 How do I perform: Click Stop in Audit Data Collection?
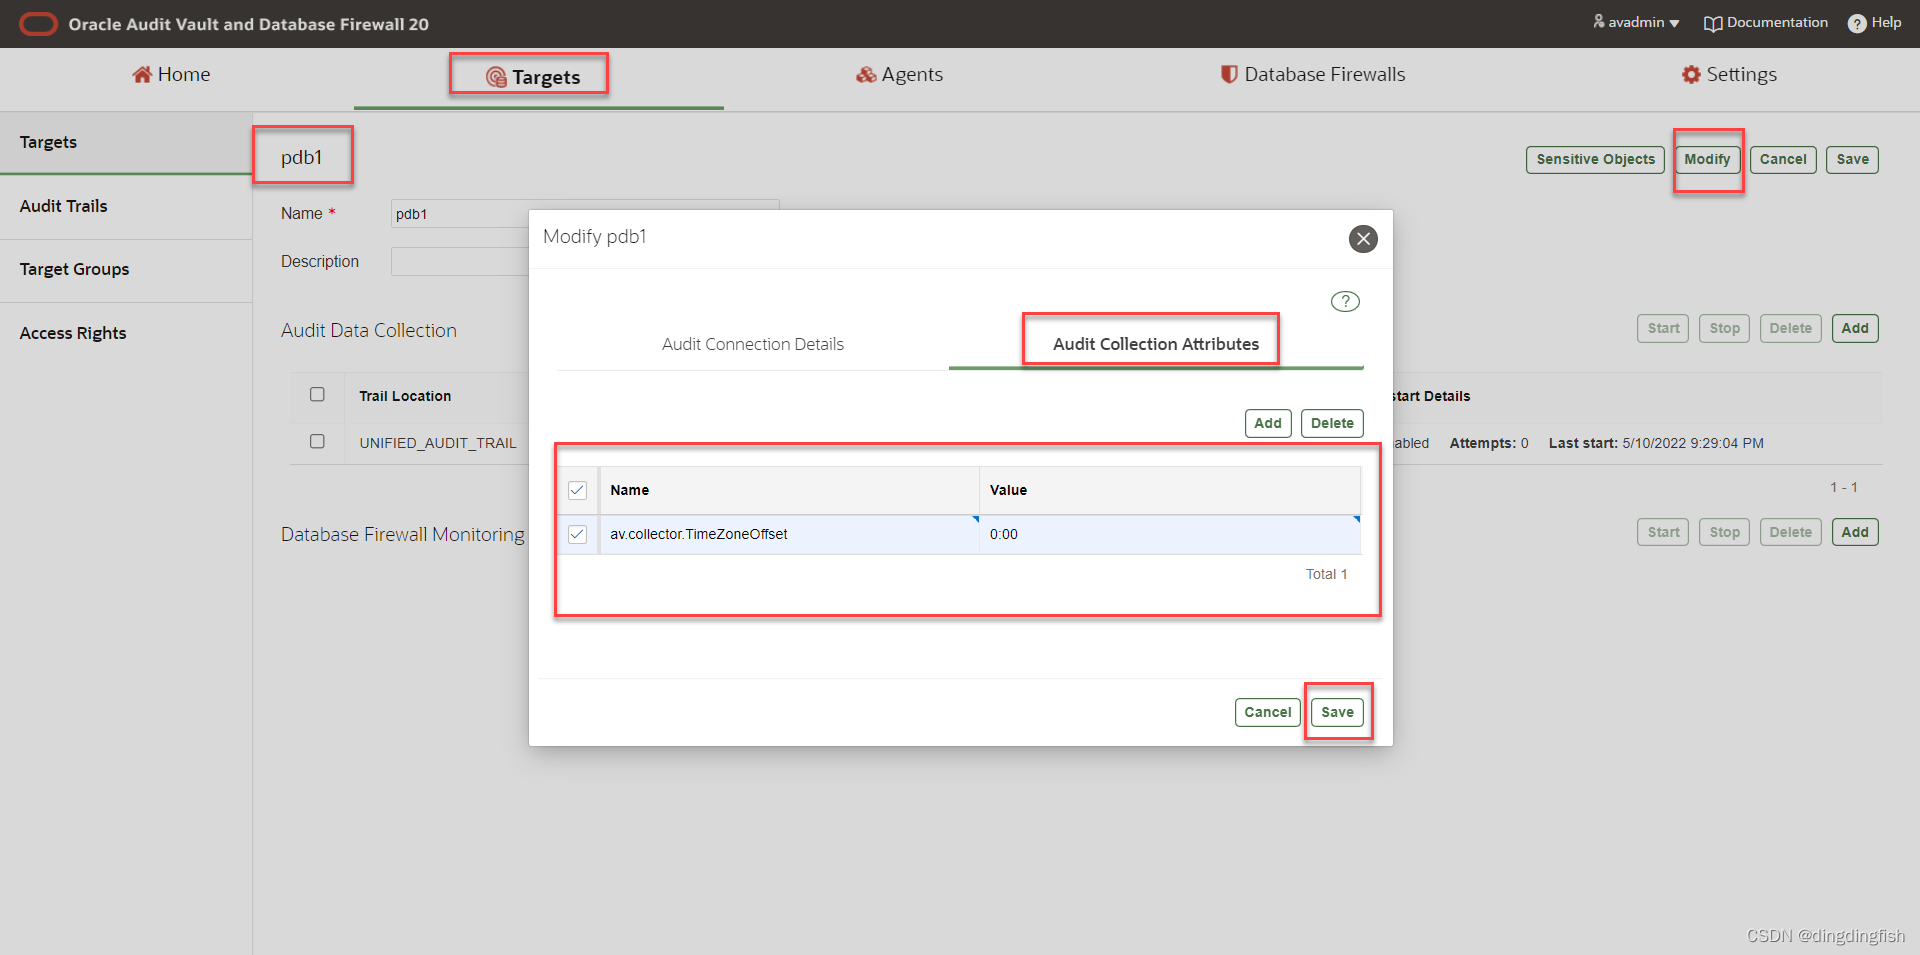[1724, 328]
